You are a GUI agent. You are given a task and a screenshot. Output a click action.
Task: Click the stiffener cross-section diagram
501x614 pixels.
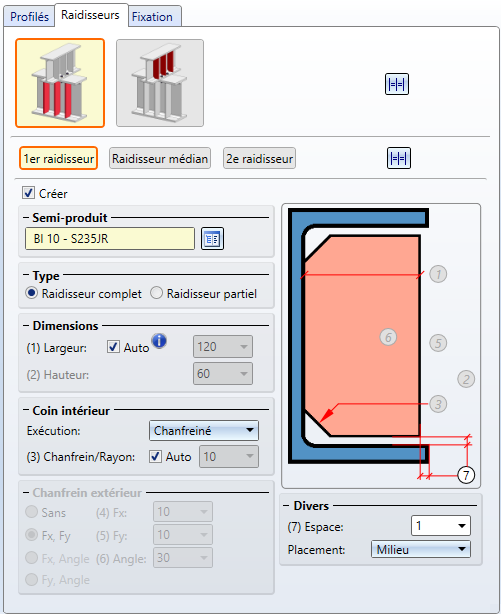pyautogui.click(x=381, y=346)
